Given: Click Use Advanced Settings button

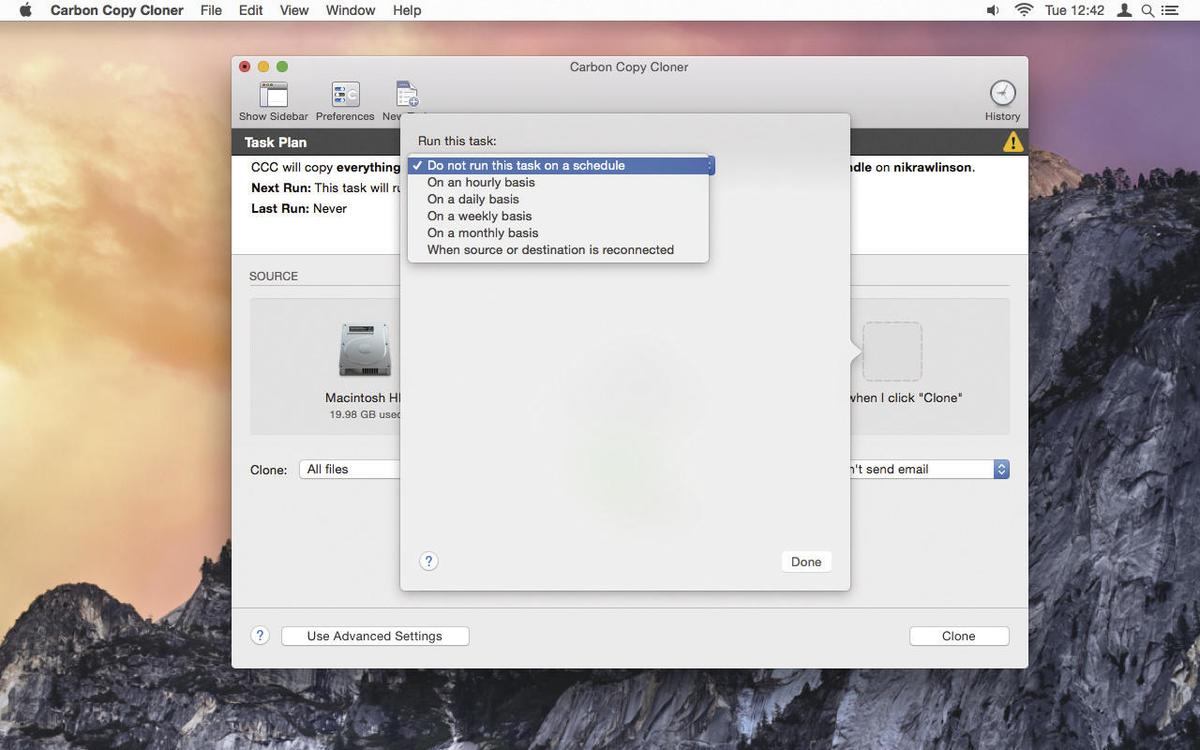Looking at the screenshot, I should pyautogui.click(x=375, y=636).
